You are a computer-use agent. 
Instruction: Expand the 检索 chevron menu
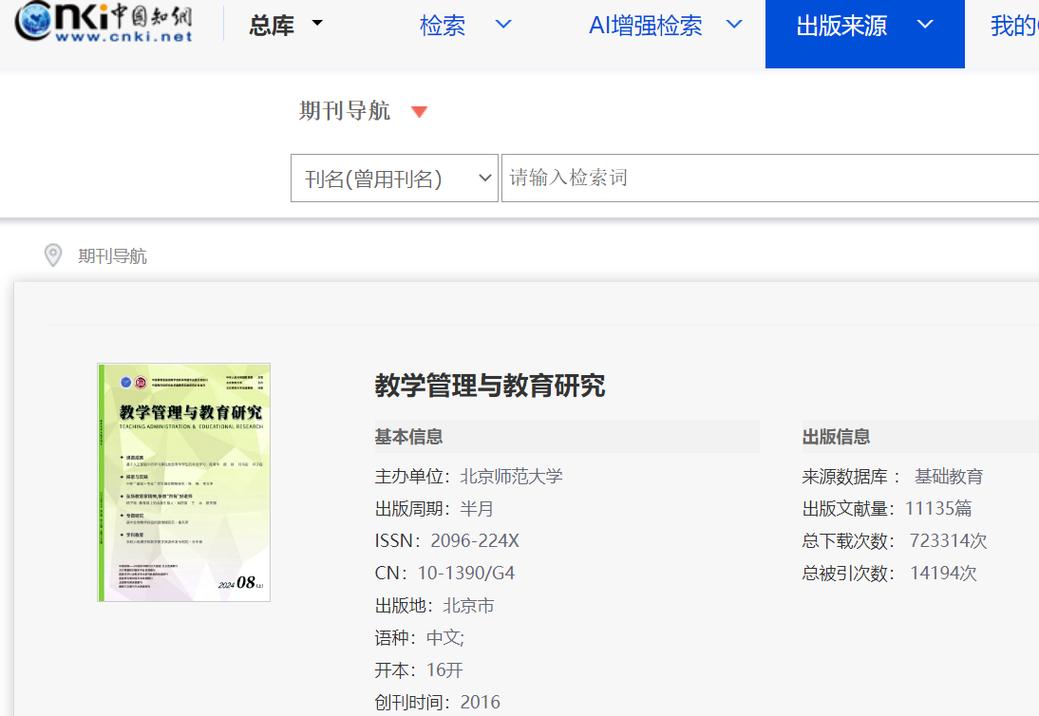click(x=503, y=26)
